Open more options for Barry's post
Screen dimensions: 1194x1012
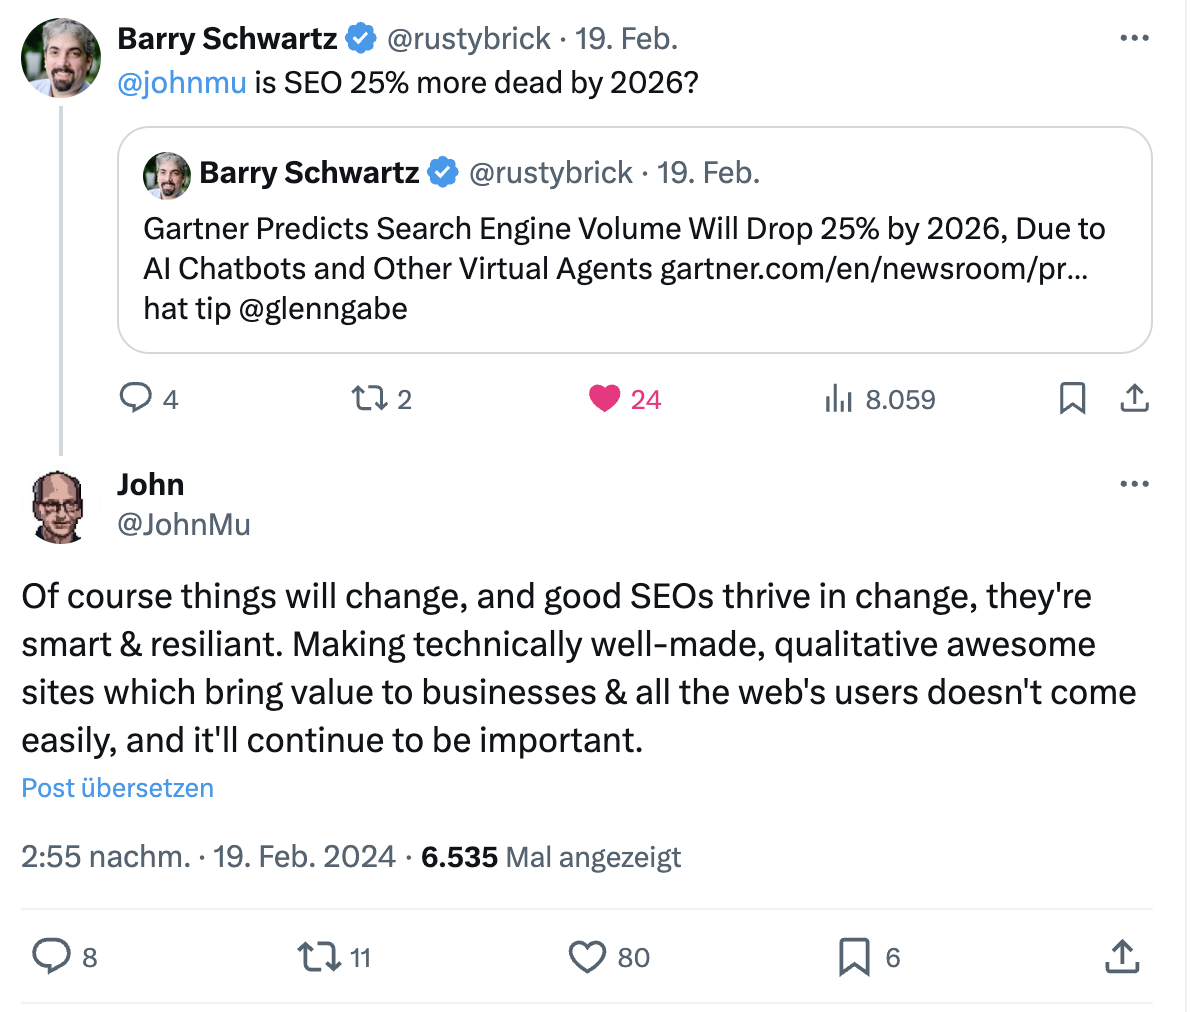point(1134,39)
